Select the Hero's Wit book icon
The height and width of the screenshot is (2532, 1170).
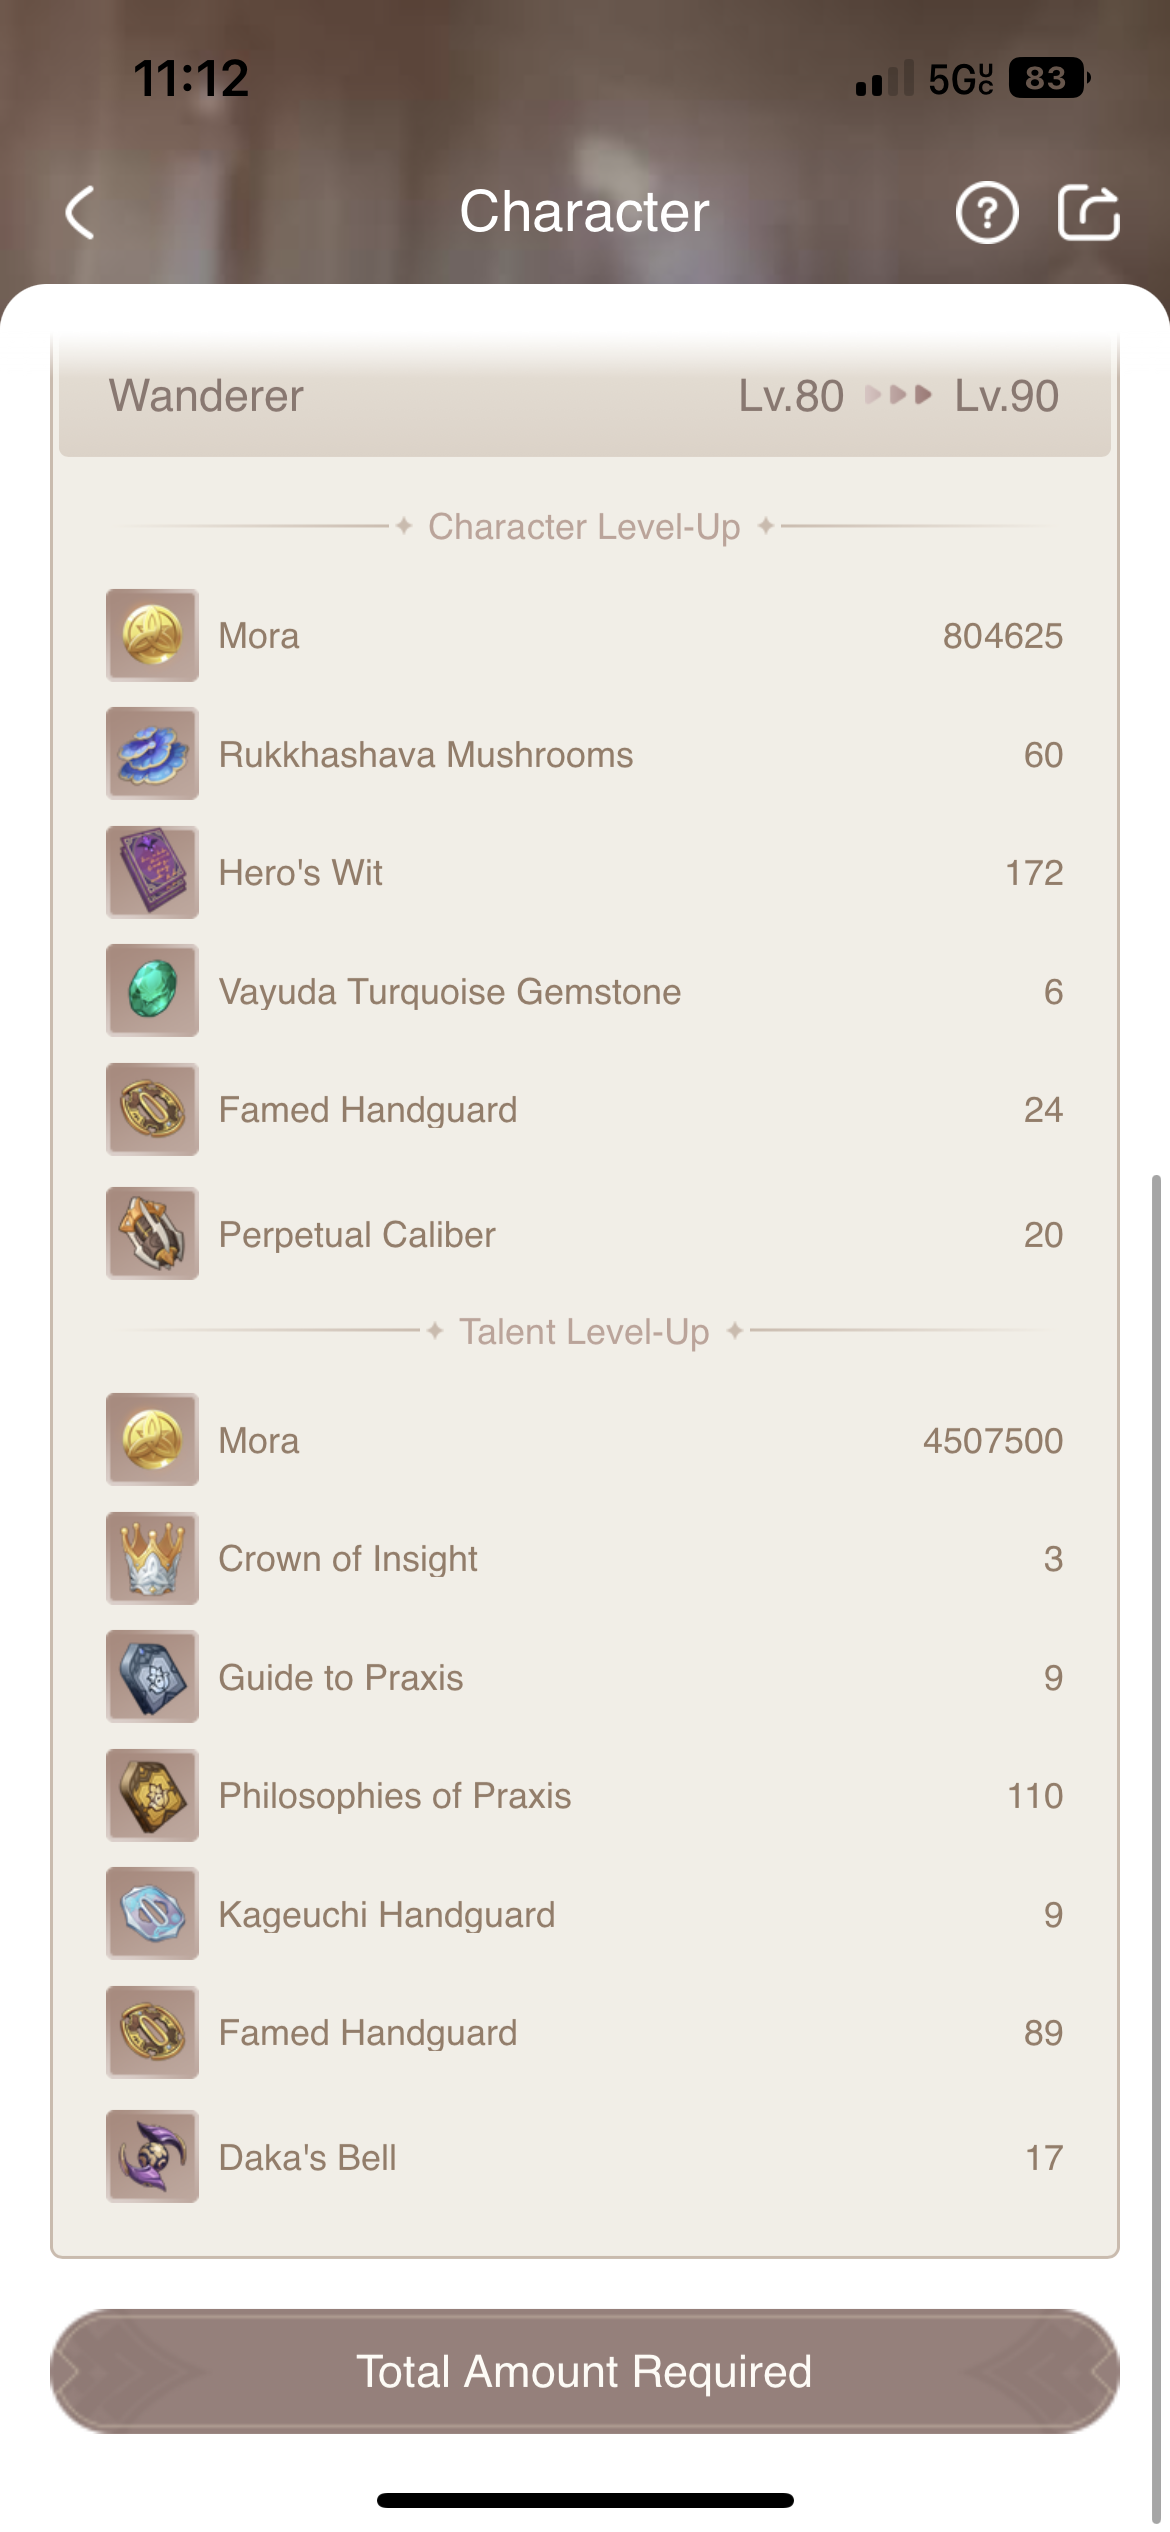pyautogui.click(x=152, y=872)
